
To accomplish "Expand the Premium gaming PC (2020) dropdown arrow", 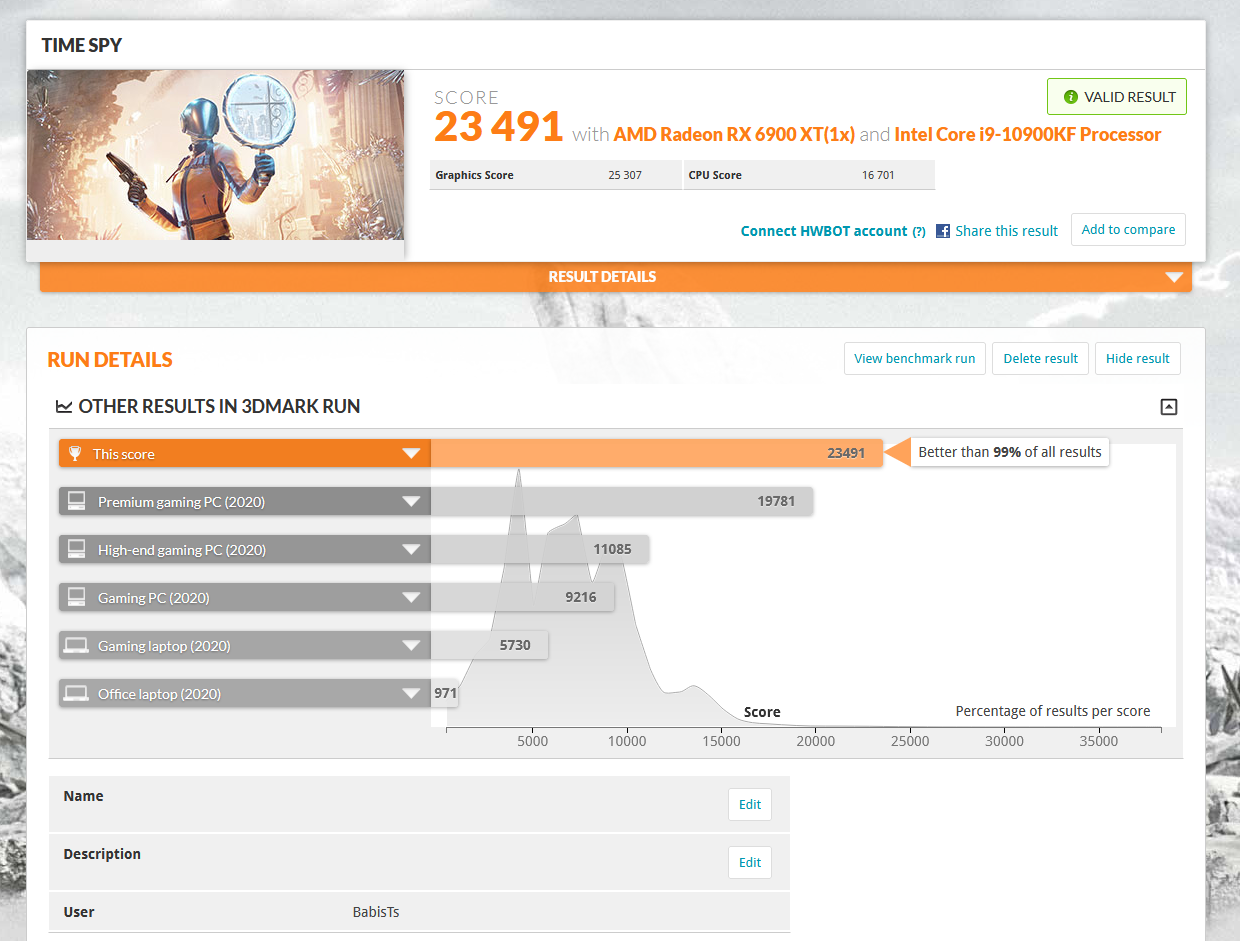I will click(x=411, y=502).
